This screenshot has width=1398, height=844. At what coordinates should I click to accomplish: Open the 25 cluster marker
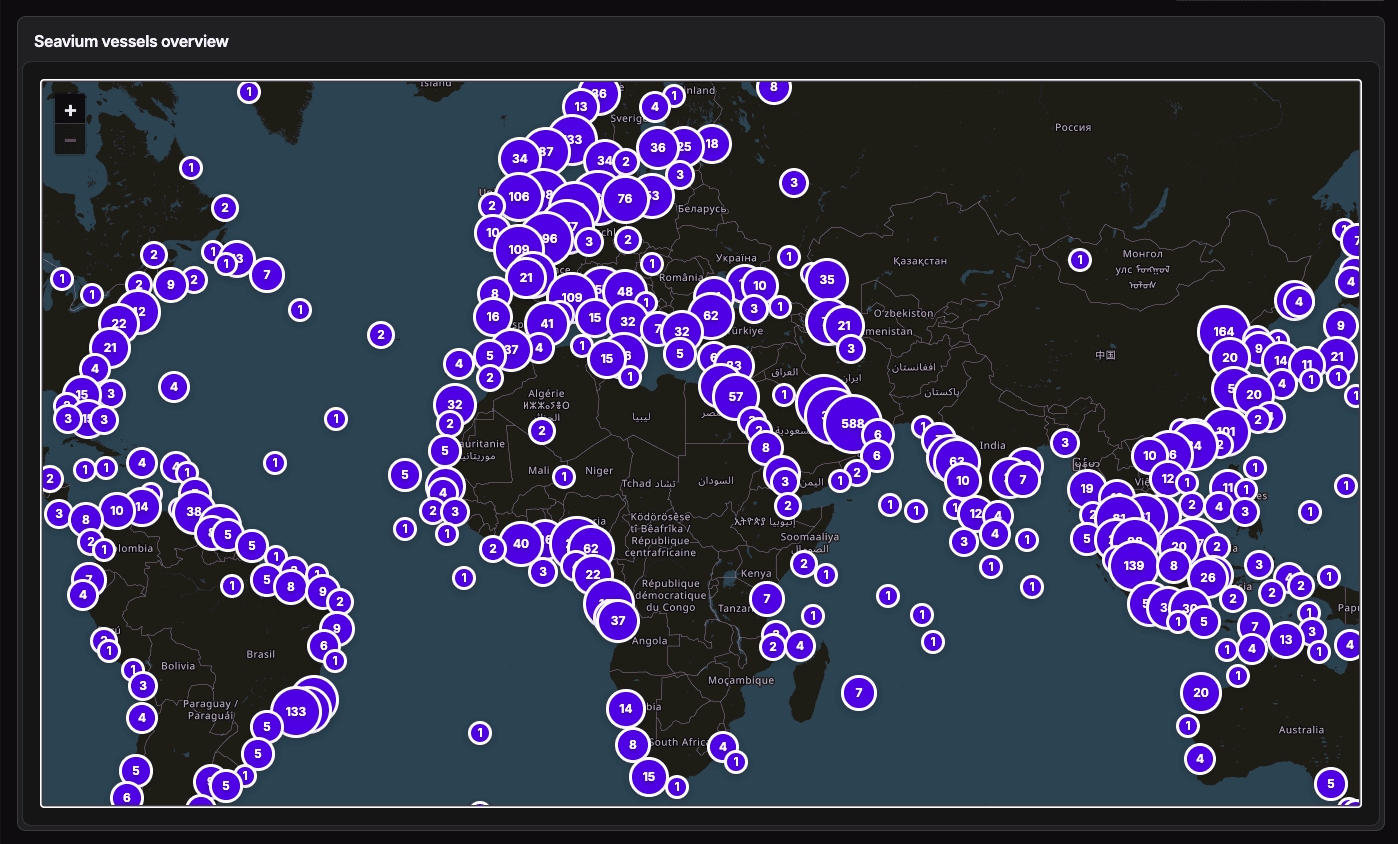pyautogui.click(x=684, y=146)
